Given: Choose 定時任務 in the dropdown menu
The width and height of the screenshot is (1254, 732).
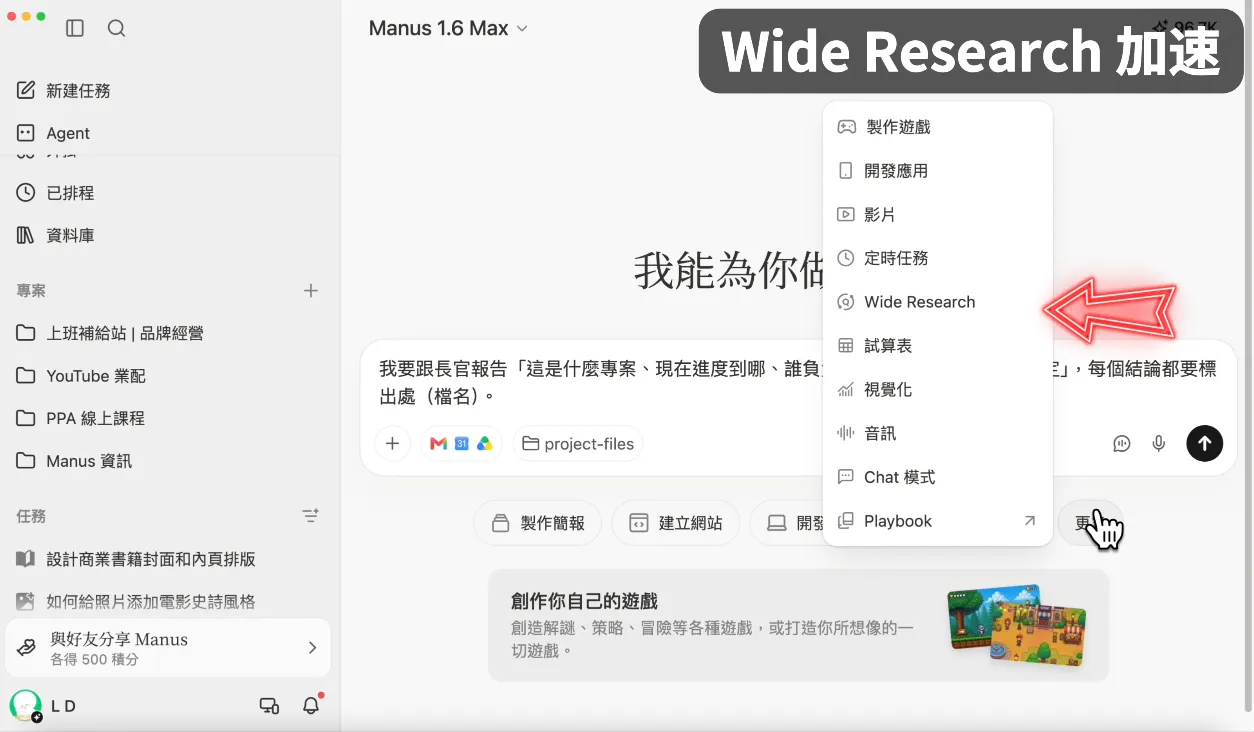Looking at the screenshot, I should (x=937, y=258).
